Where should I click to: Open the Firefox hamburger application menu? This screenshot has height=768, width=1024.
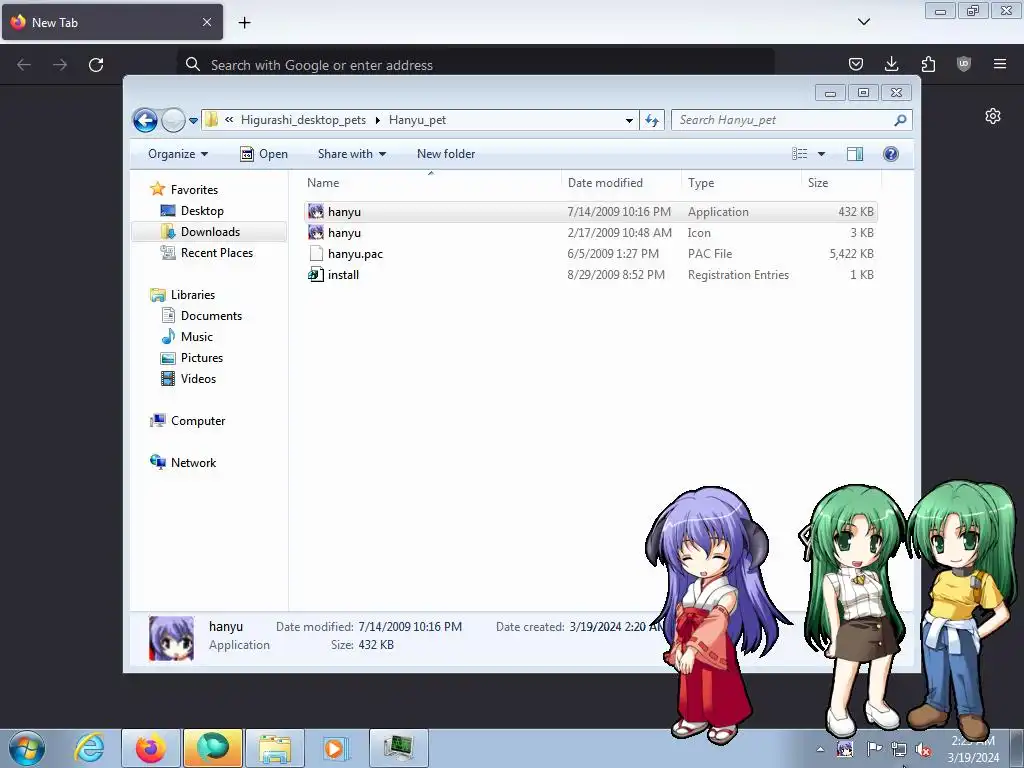pyautogui.click(x=1000, y=64)
